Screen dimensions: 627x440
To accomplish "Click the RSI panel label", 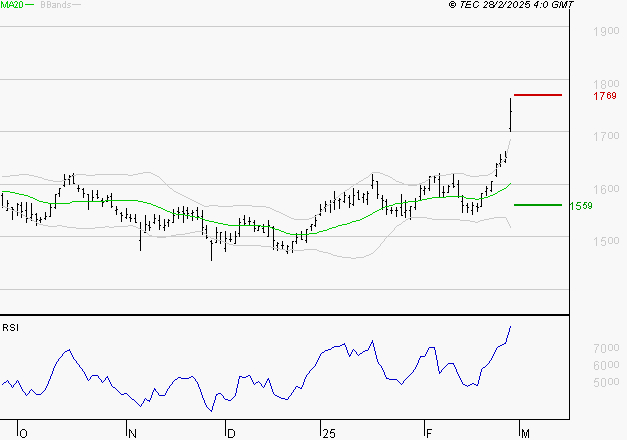I will pos(10,328).
